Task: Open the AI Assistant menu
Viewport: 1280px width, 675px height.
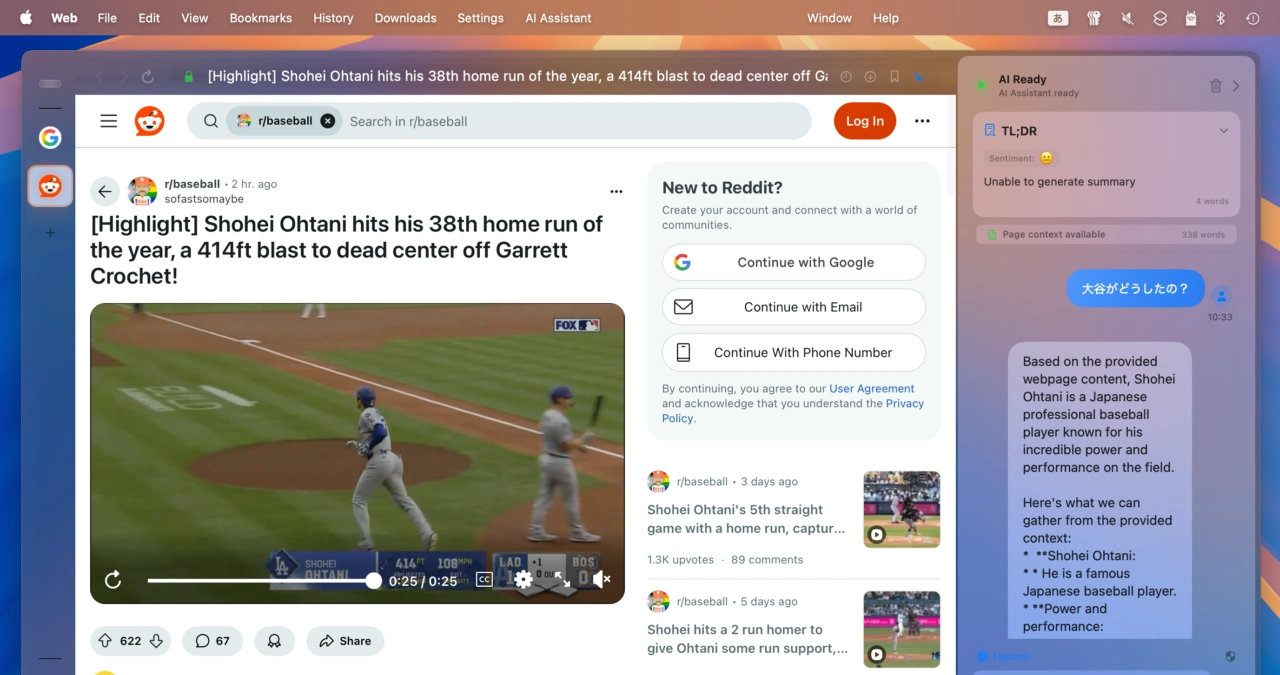Action: click(x=558, y=18)
